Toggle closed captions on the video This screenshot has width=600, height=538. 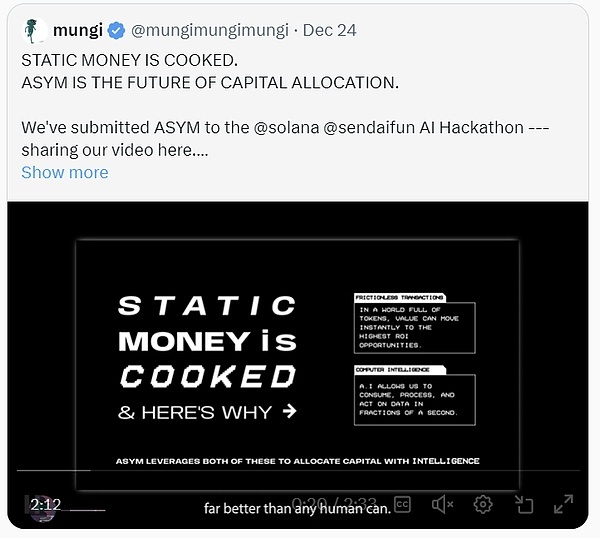[x=402, y=505]
